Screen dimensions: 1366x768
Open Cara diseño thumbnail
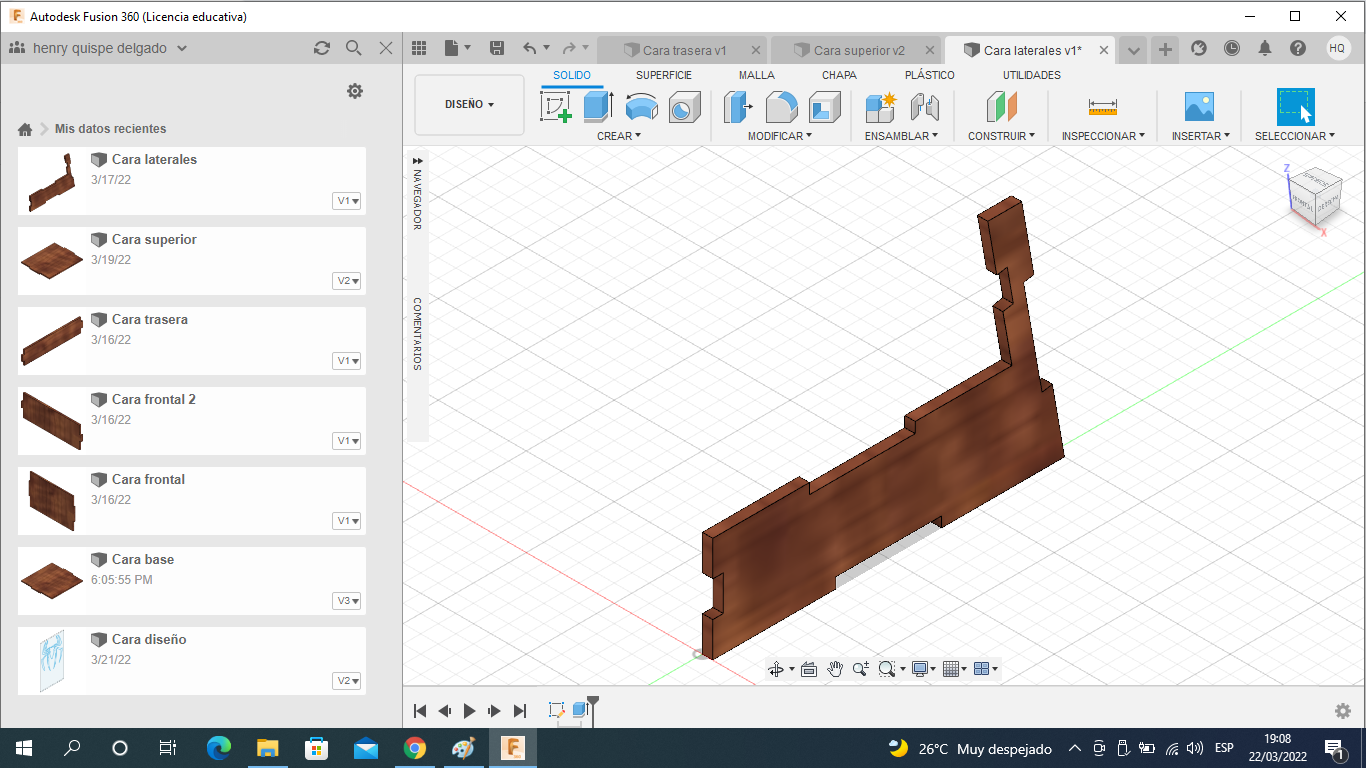click(x=50, y=660)
